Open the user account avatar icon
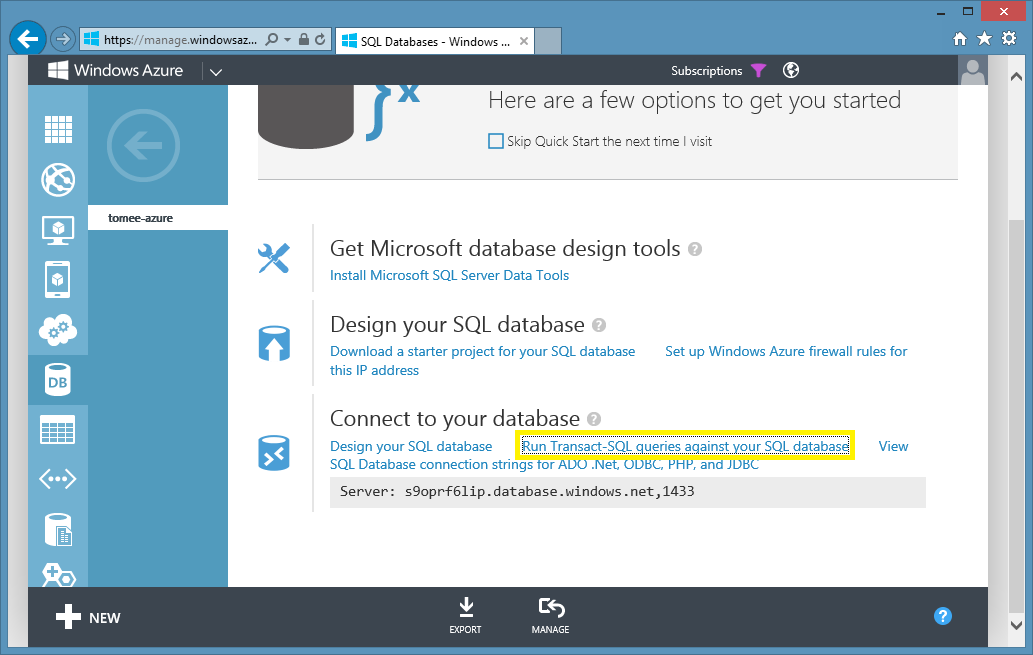This screenshot has width=1033, height=655. pyautogui.click(x=973, y=71)
